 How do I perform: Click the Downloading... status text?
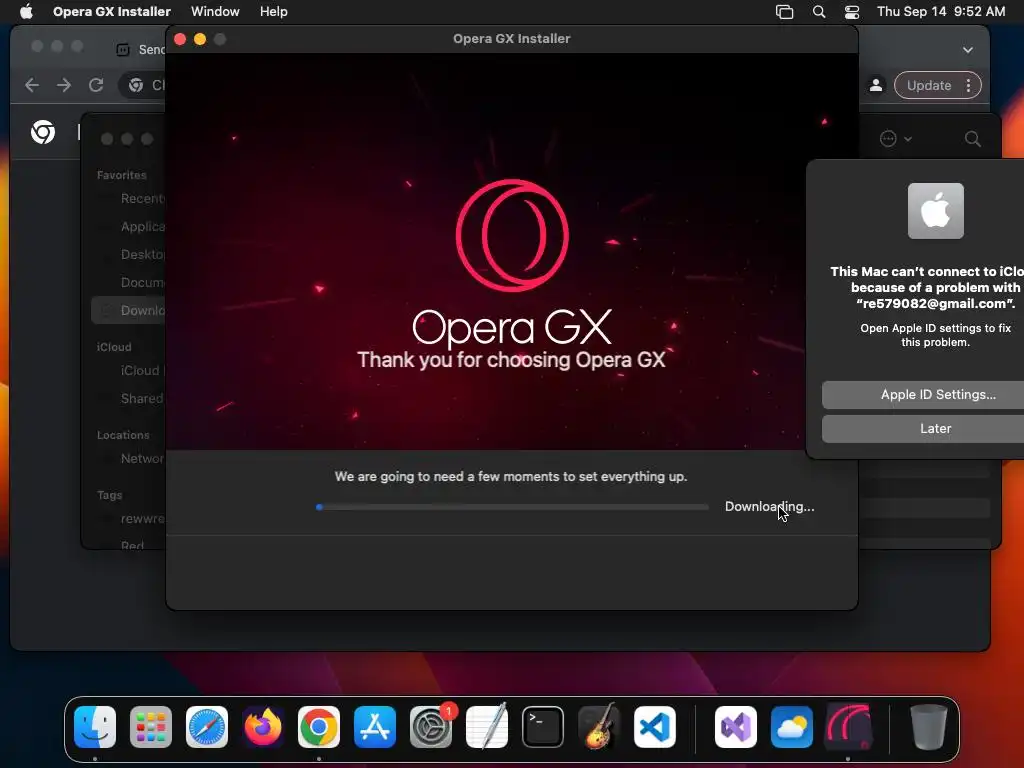tap(769, 507)
